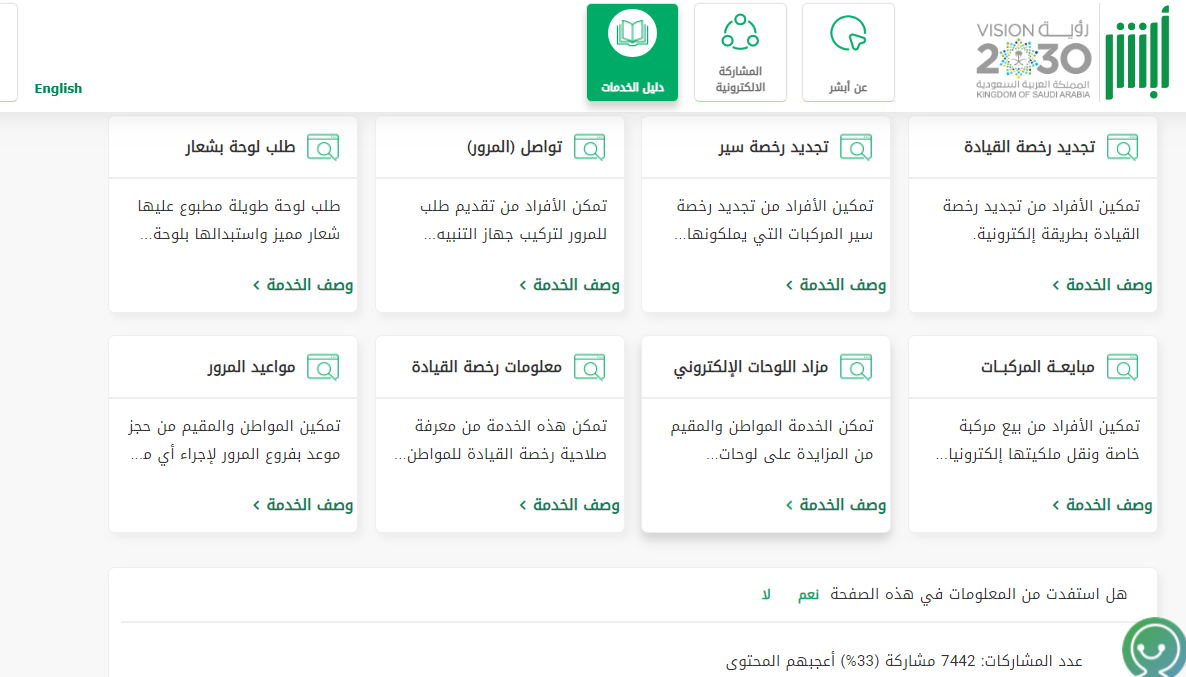1186x677 pixels.
Task: Switch language to English
Action: tap(58, 88)
